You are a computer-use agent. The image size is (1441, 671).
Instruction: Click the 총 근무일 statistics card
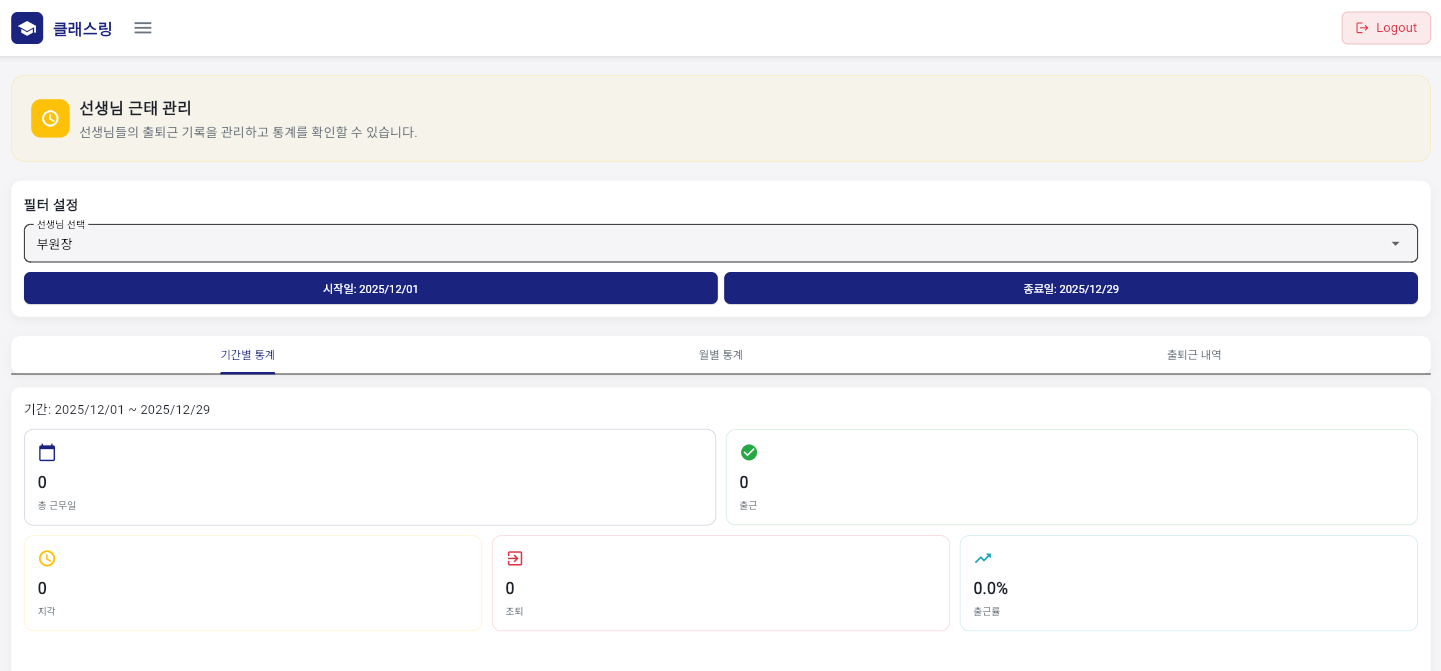[x=370, y=477]
